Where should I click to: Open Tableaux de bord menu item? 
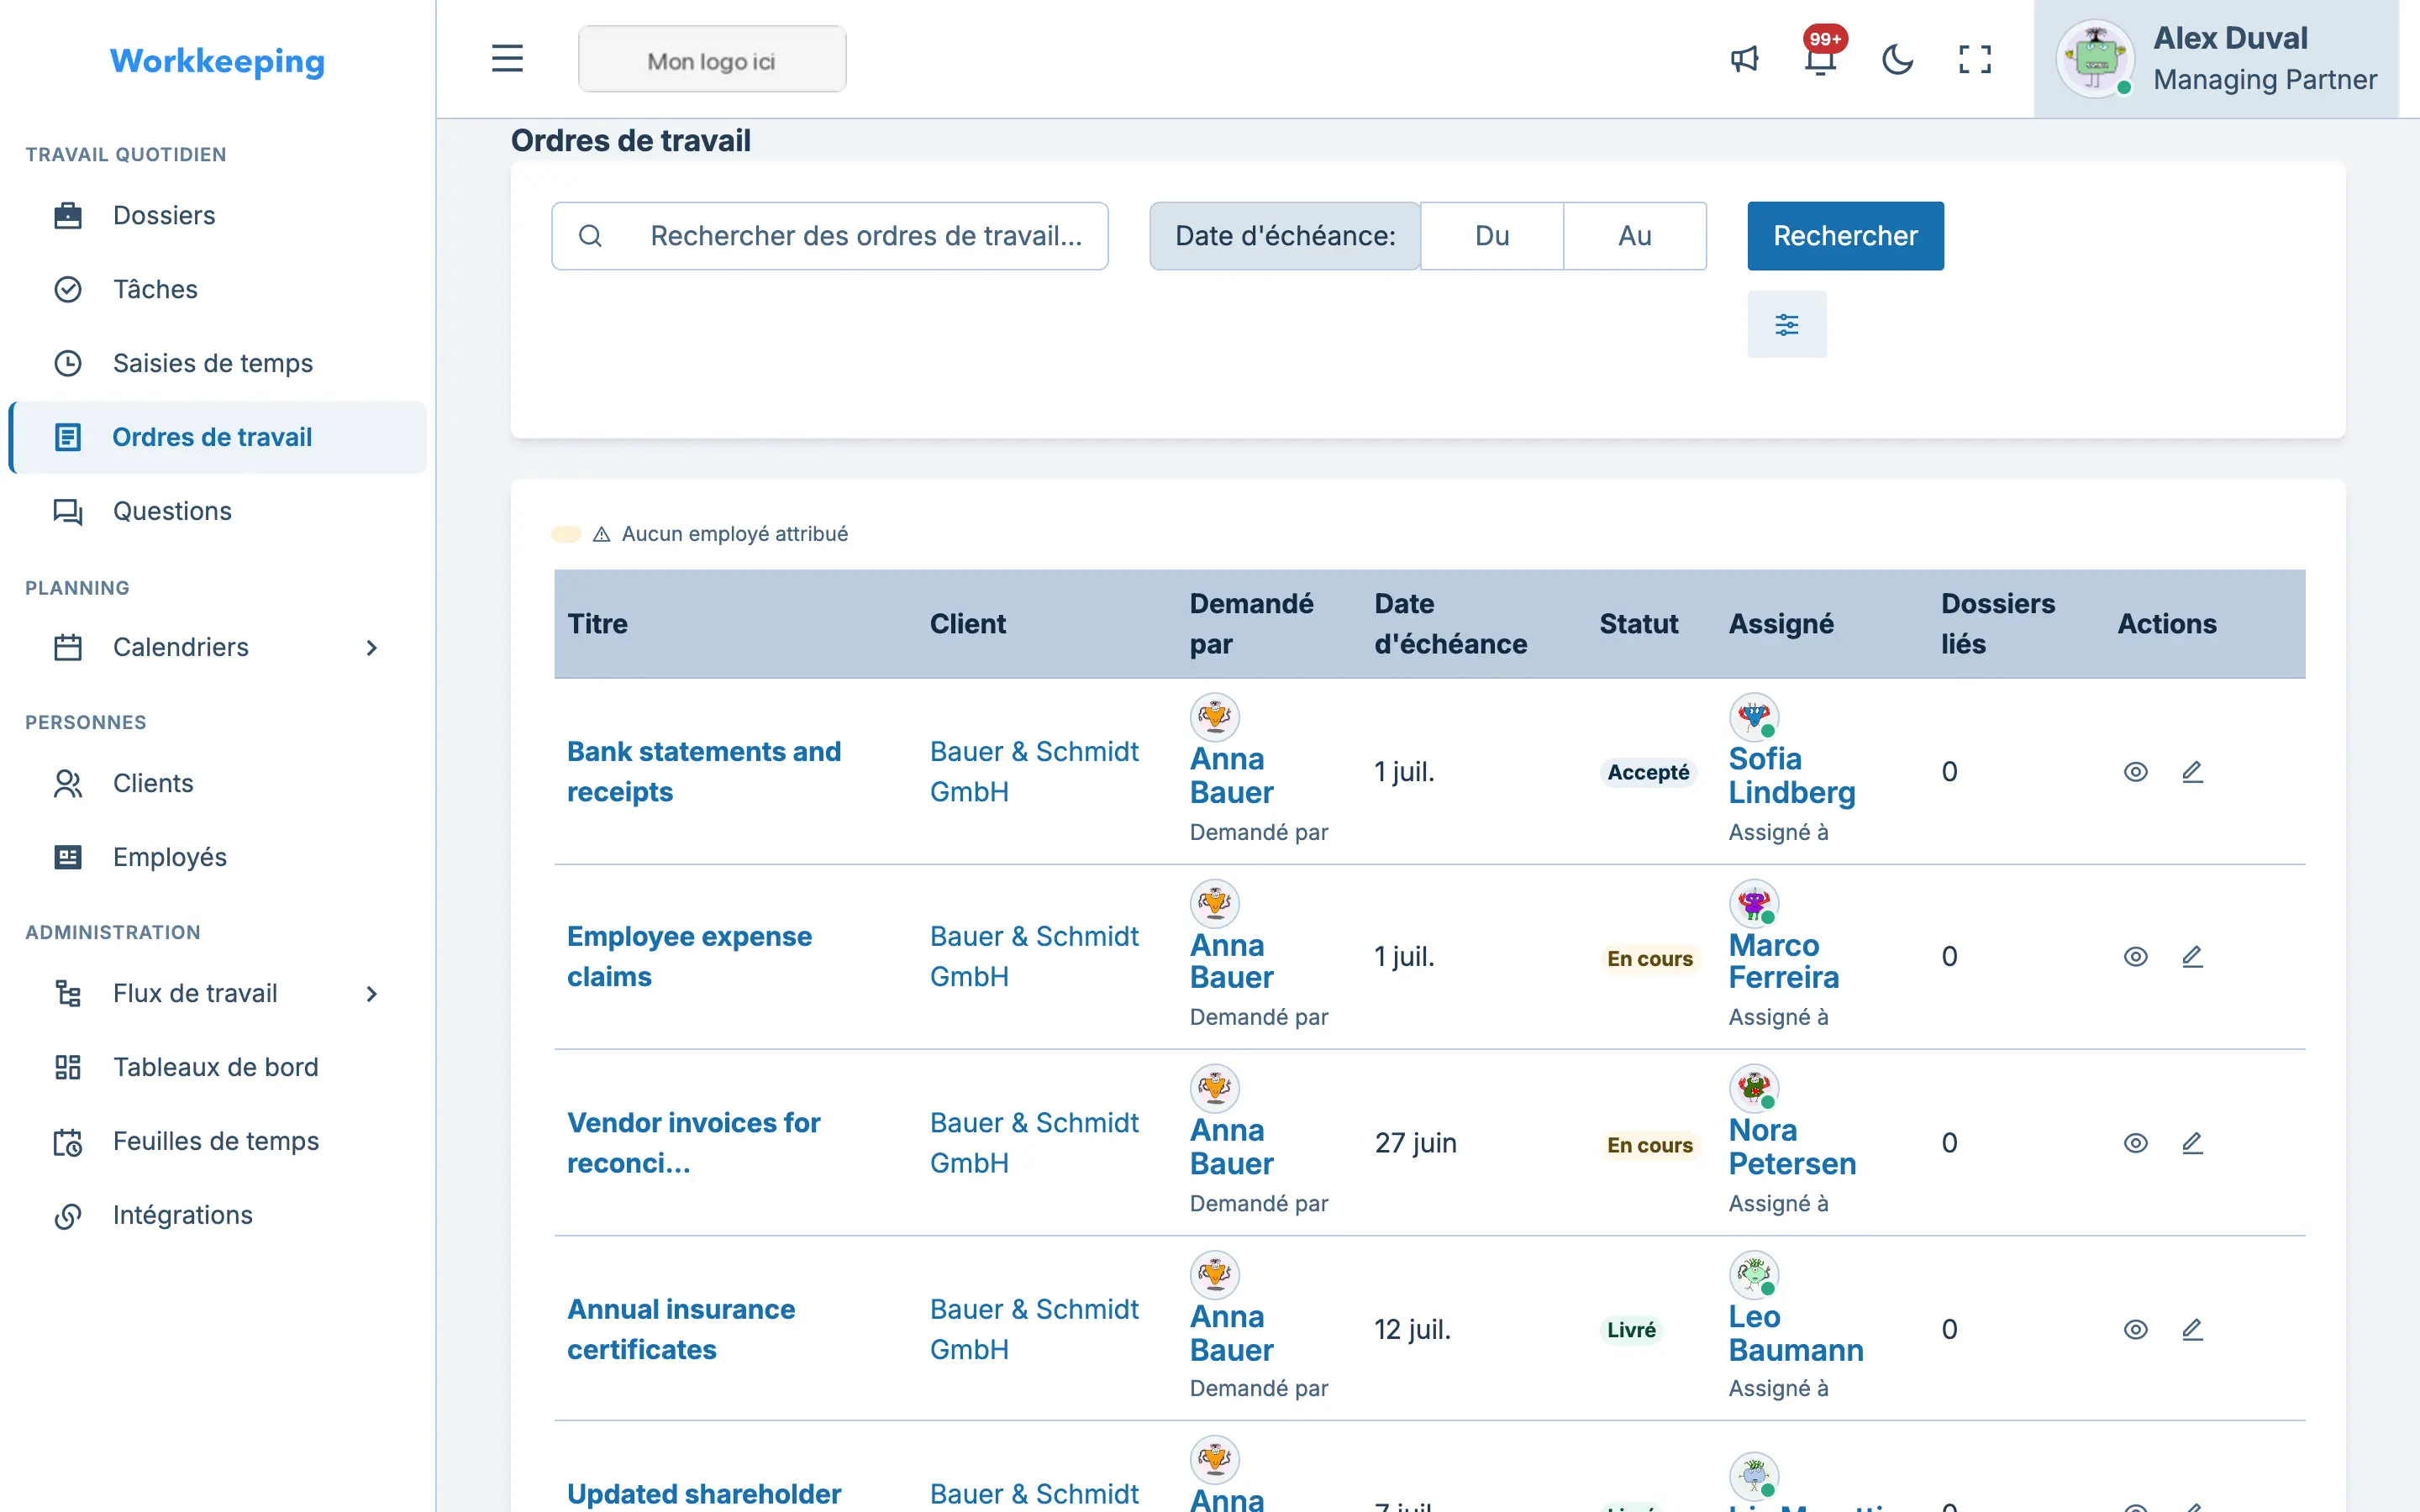tap(218, 1067)
